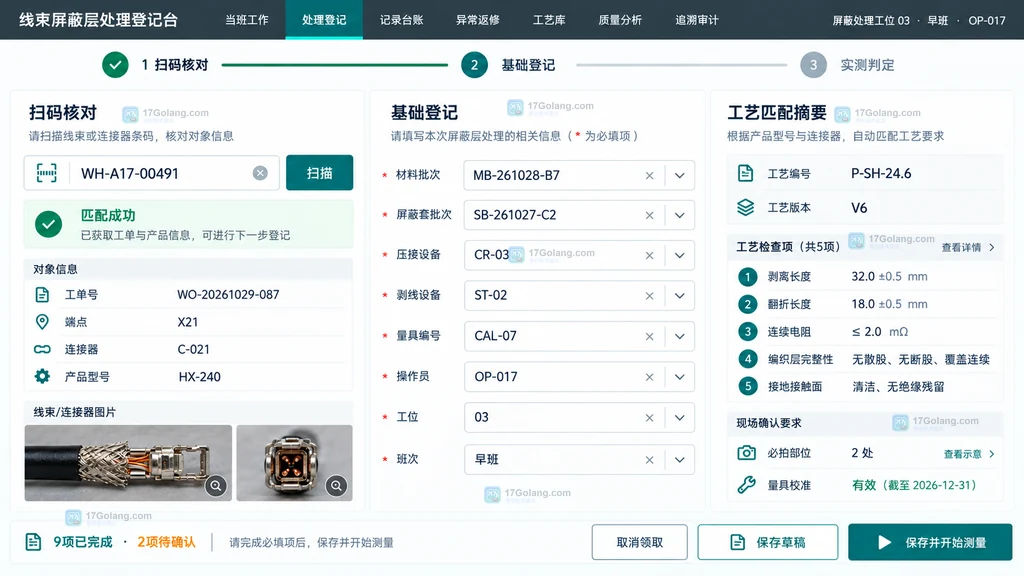The image size is (1024, 576).
Task: Clear the 量具编号 CAL-07 value
Action: [x=649, y=336]
